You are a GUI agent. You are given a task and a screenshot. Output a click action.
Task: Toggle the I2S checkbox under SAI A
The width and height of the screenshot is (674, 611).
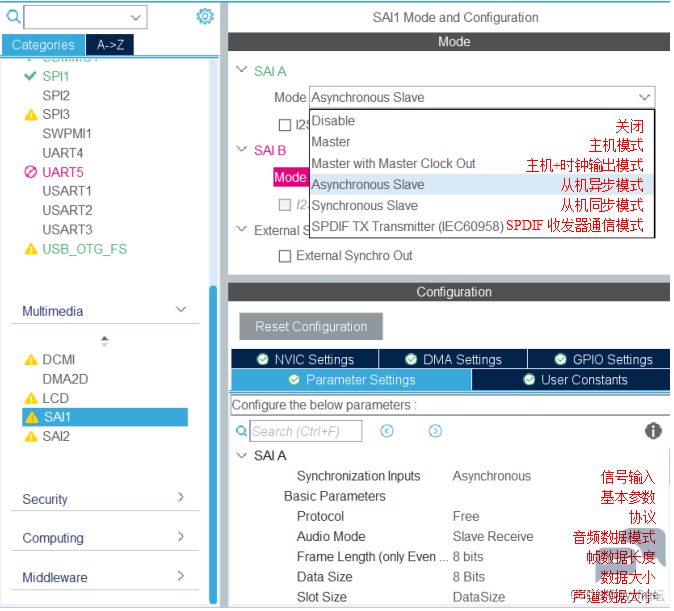point(285,125)
